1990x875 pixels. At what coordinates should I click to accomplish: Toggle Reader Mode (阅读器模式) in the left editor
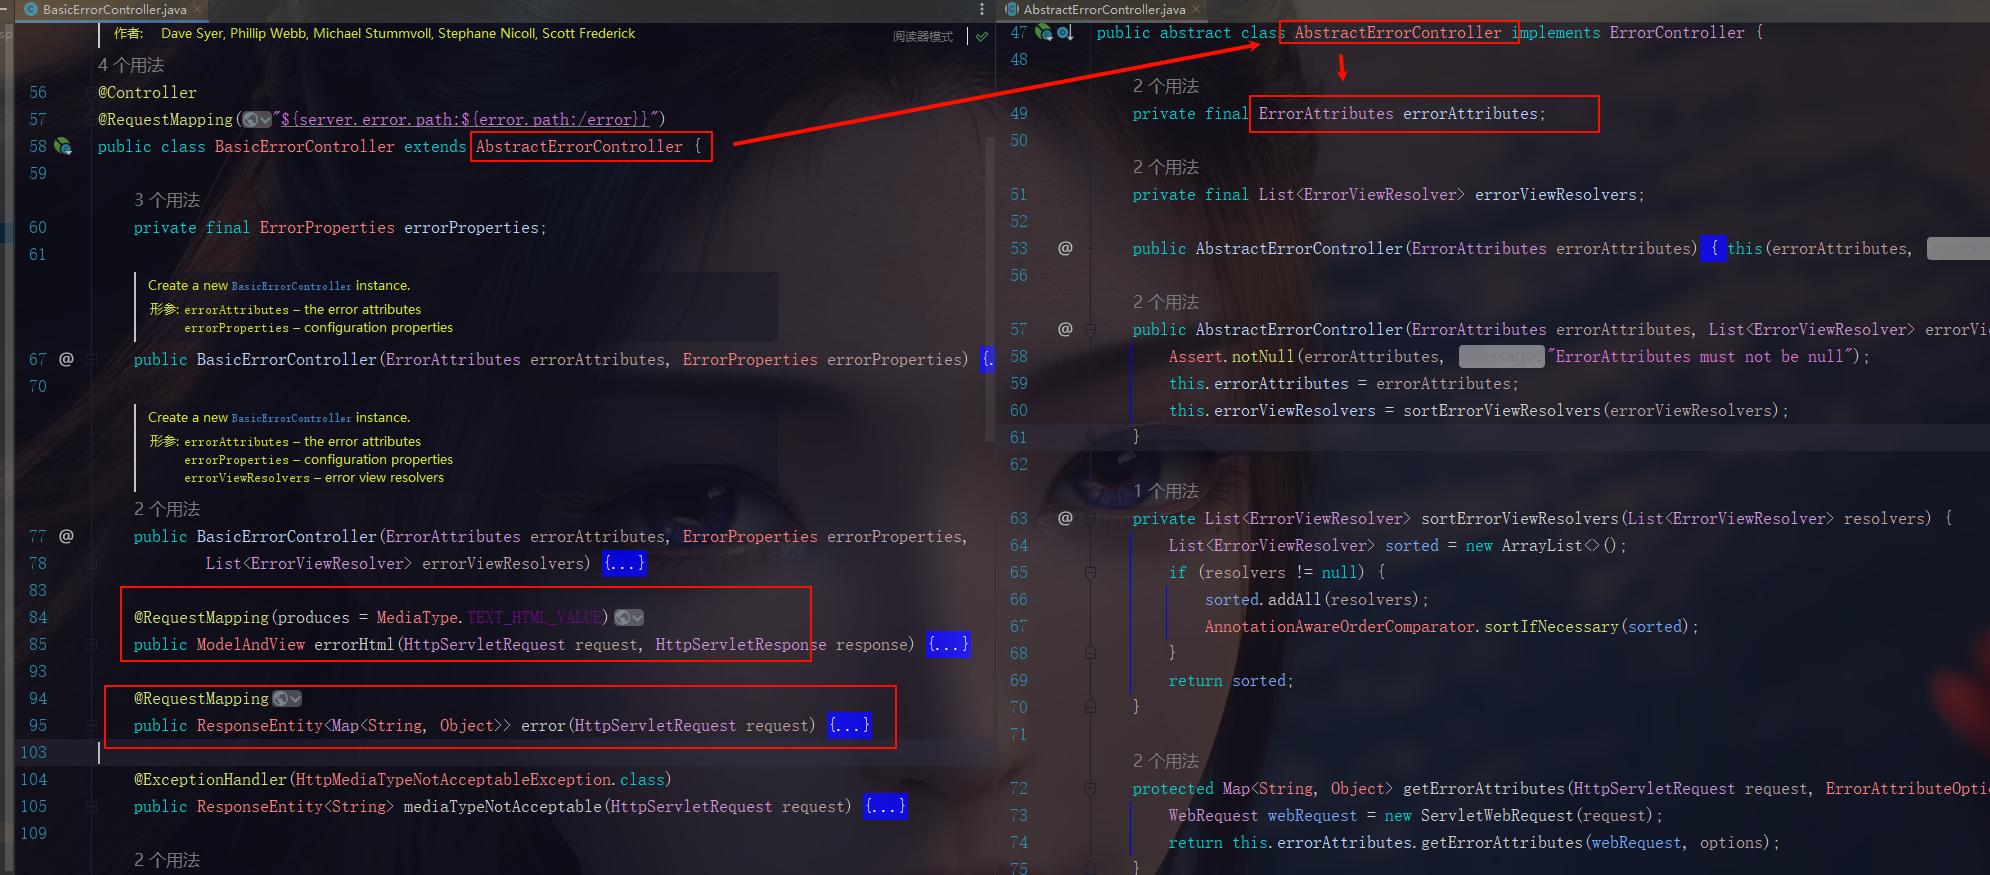click(x=923, y=36)
